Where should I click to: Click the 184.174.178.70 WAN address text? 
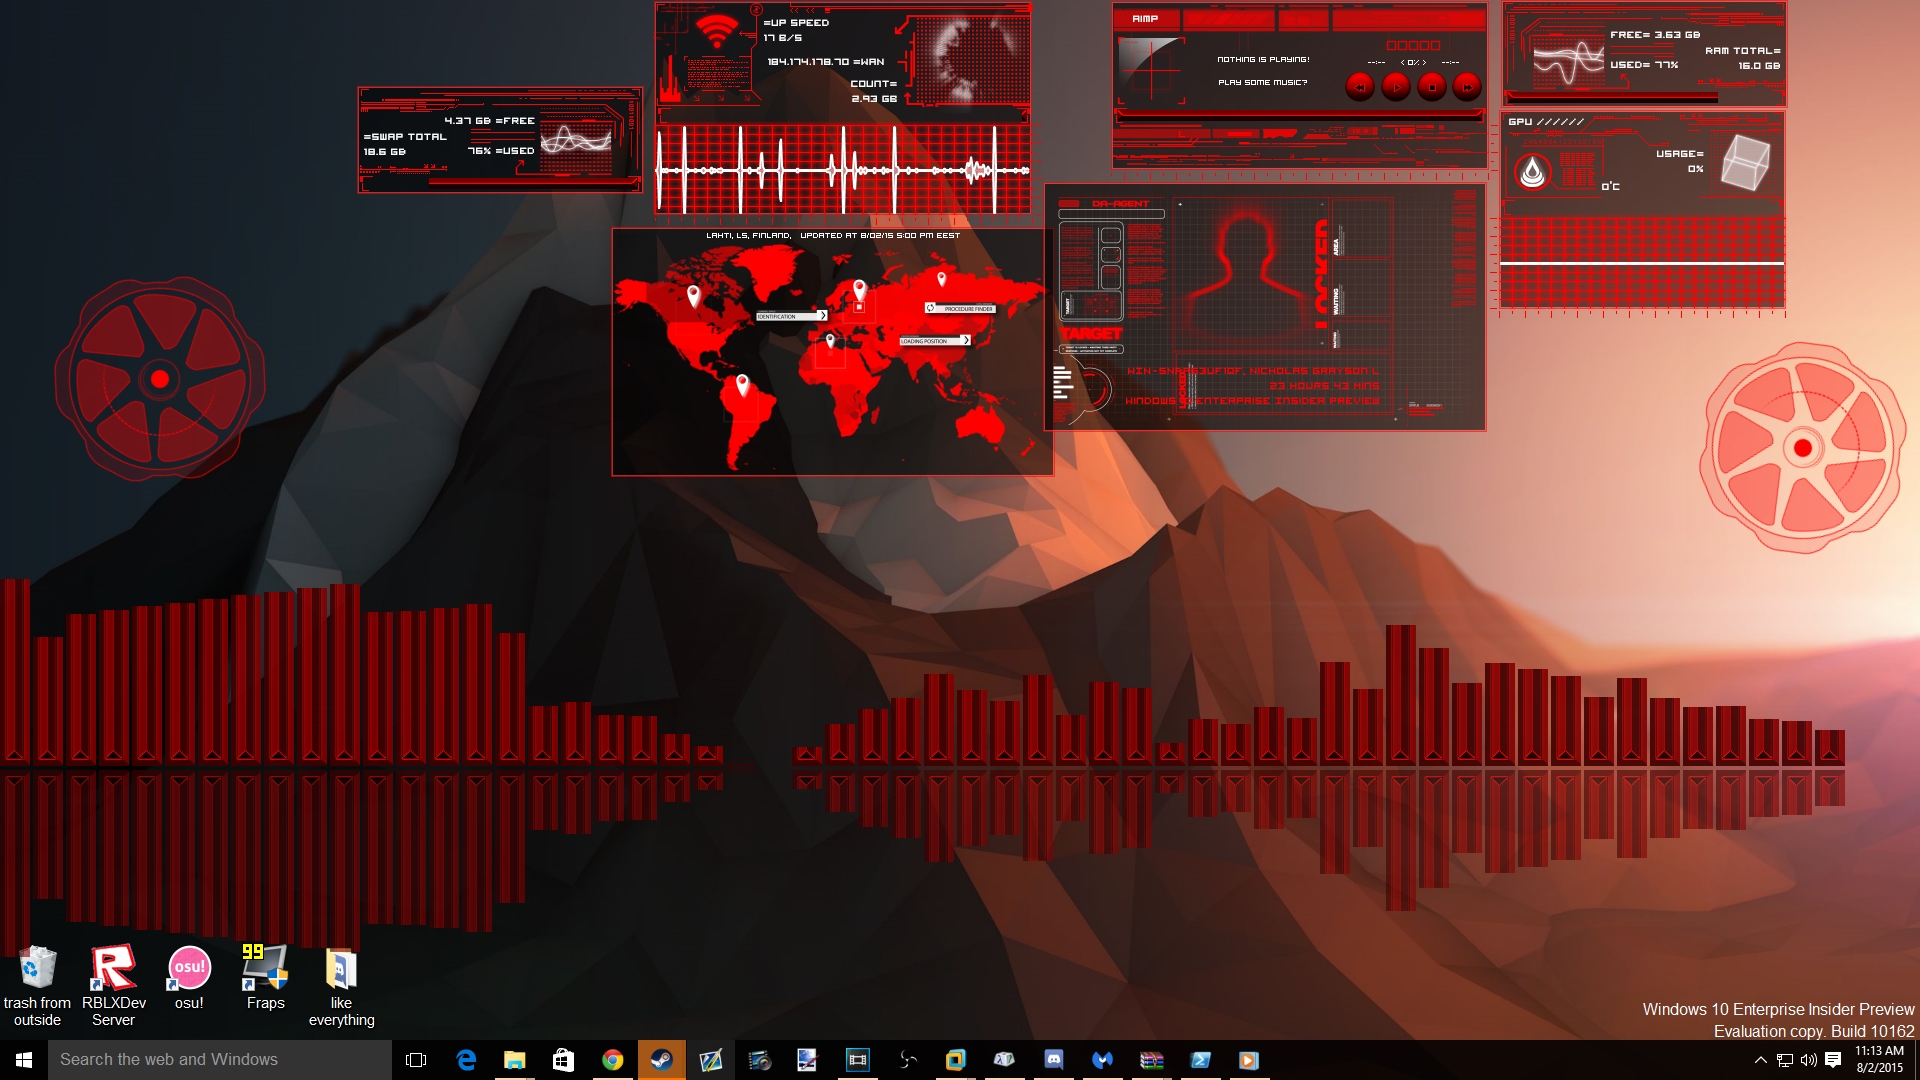point(808,62)
